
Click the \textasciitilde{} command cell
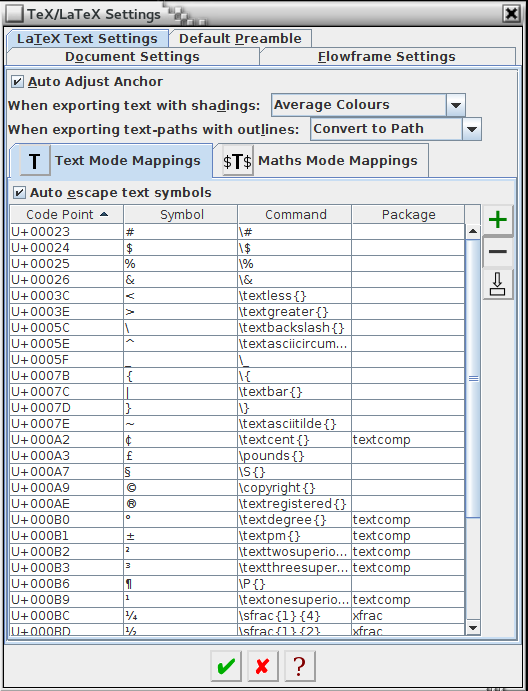point(295,424)
